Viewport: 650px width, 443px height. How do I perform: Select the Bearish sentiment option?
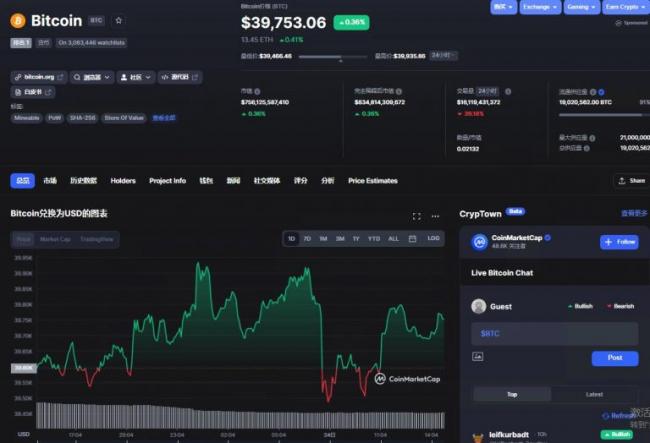(619, 306)
